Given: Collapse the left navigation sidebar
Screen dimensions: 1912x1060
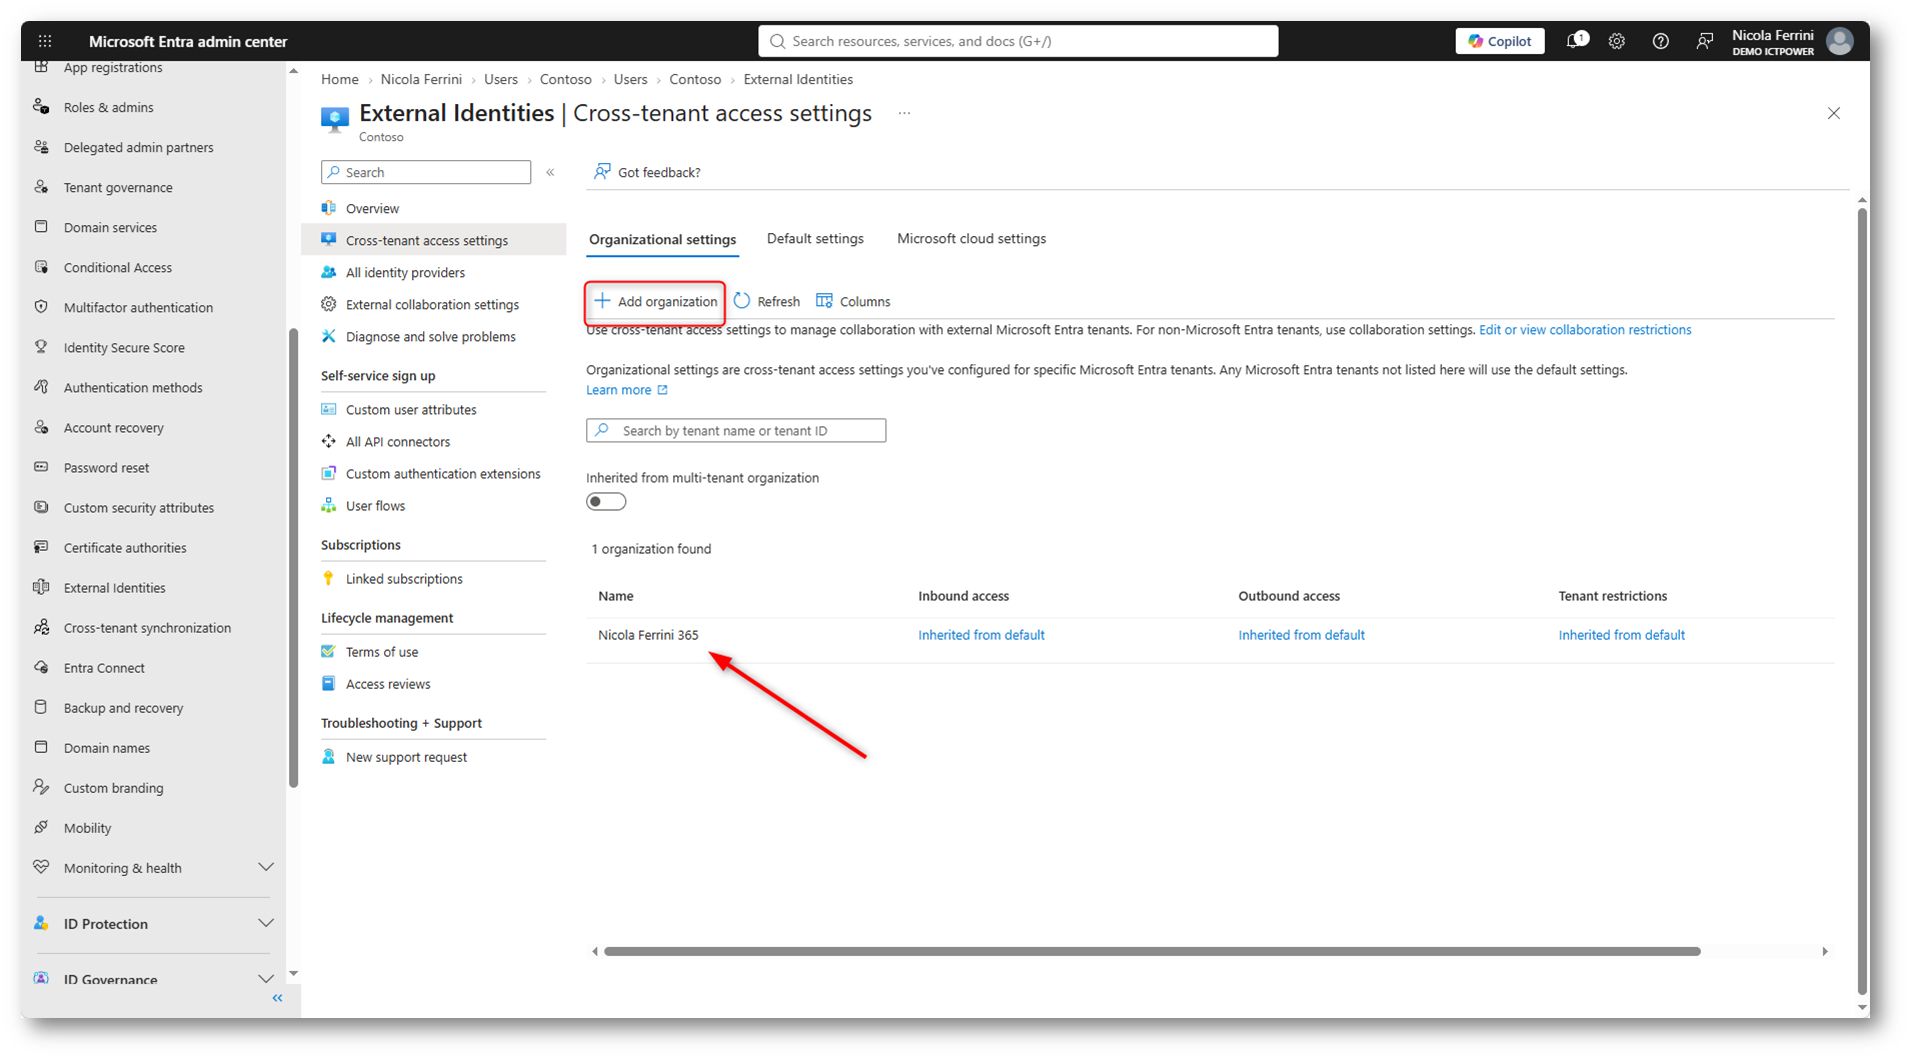Looking at the screenshot, I should 278,998.
